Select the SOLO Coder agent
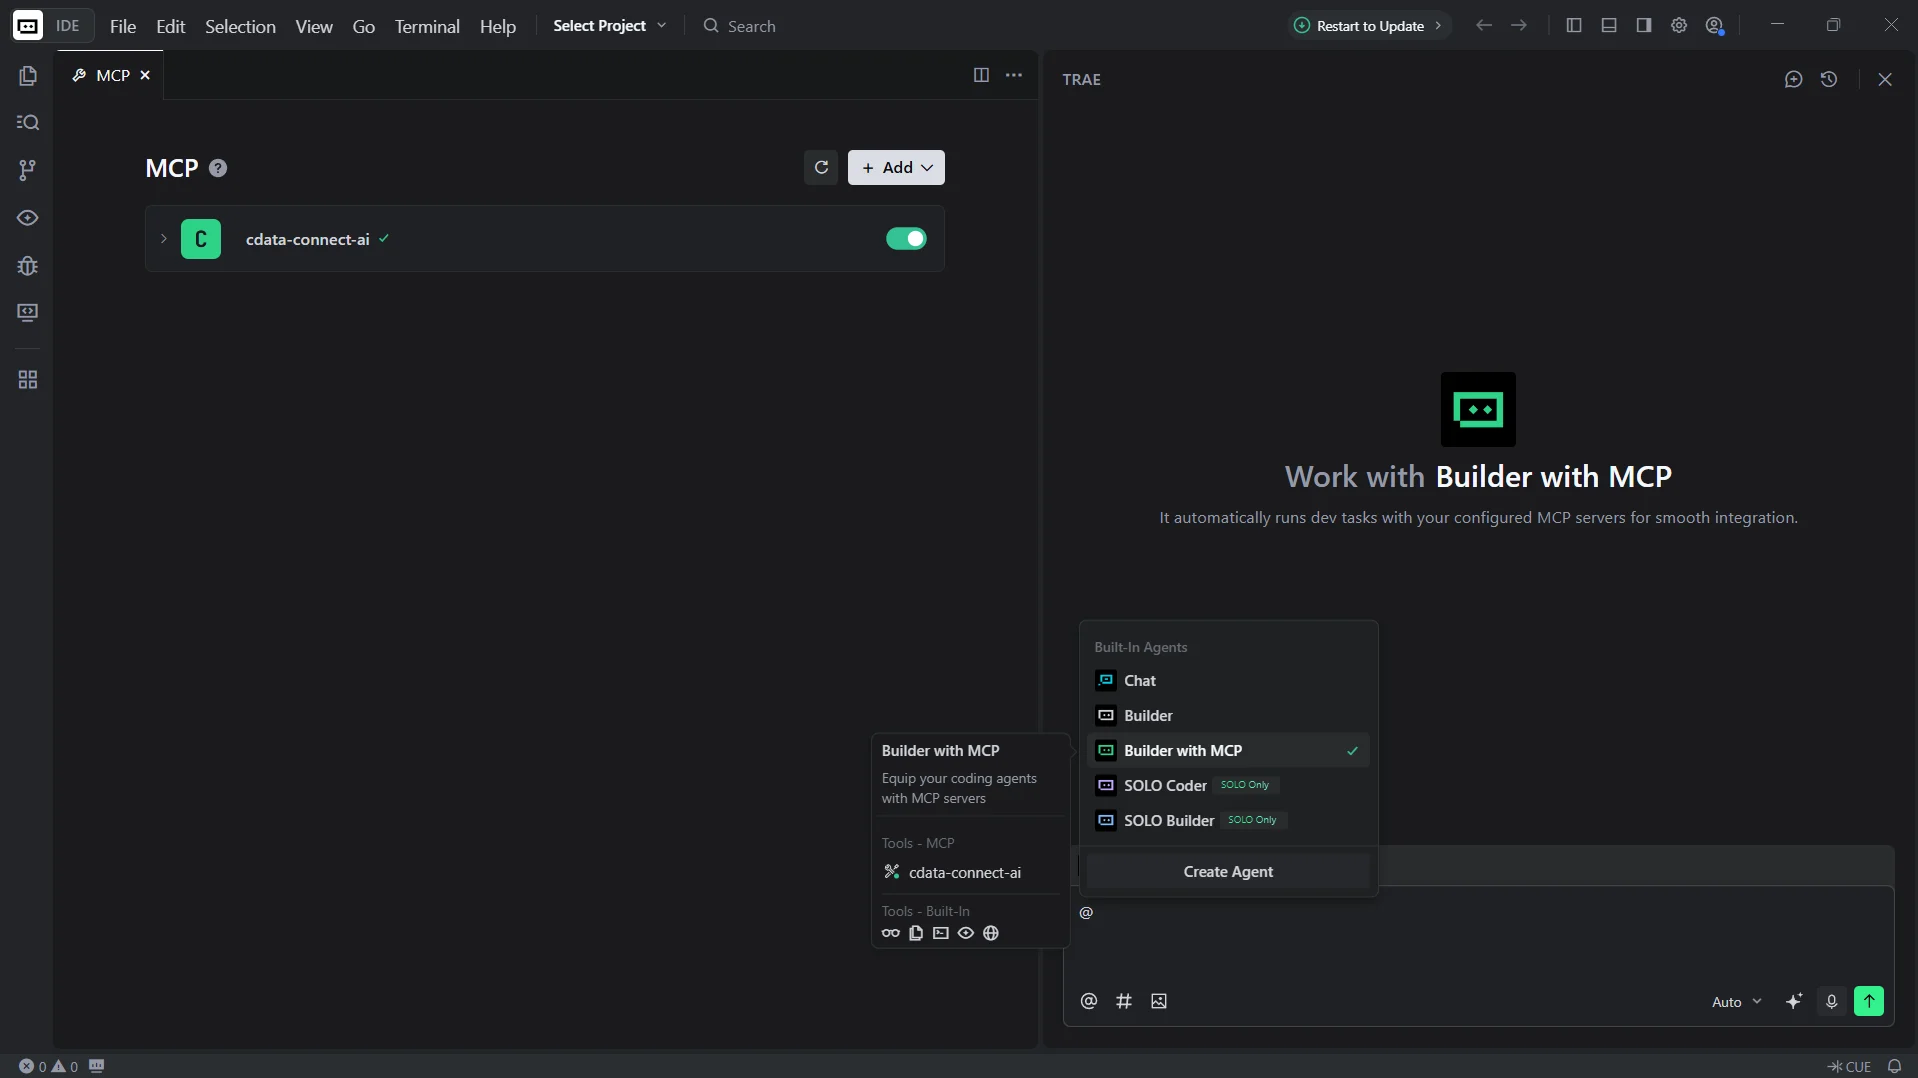 click(1228, 786)
